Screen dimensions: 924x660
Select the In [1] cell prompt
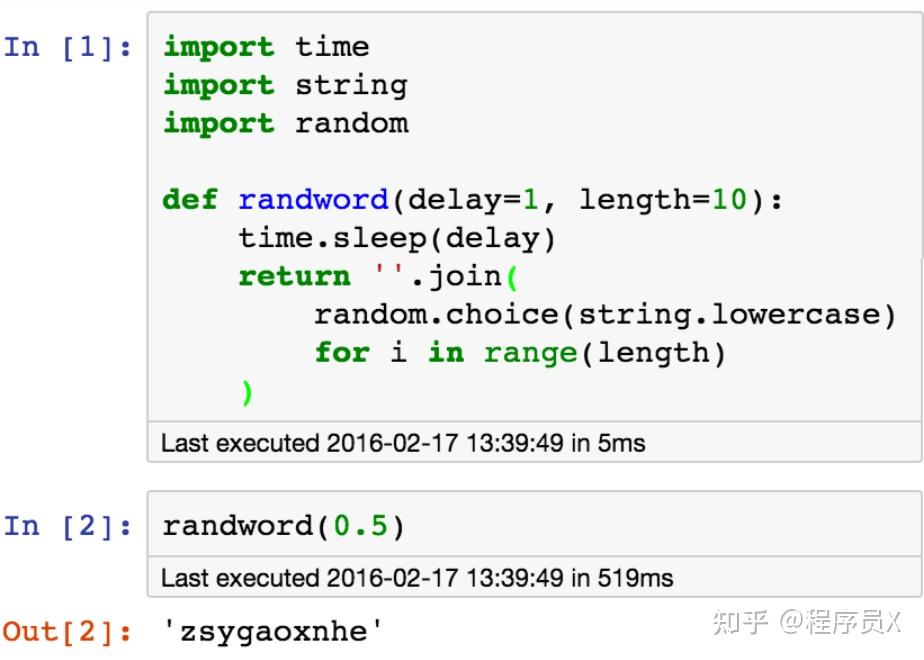[x=68, y=47]
